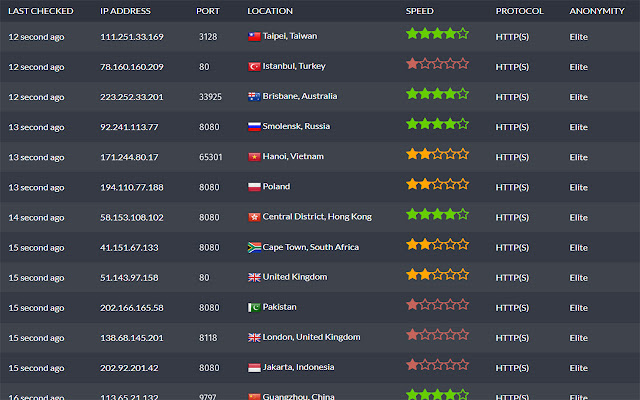
Task: Select IP address 41.151.67.133
Action: [129, 248]
